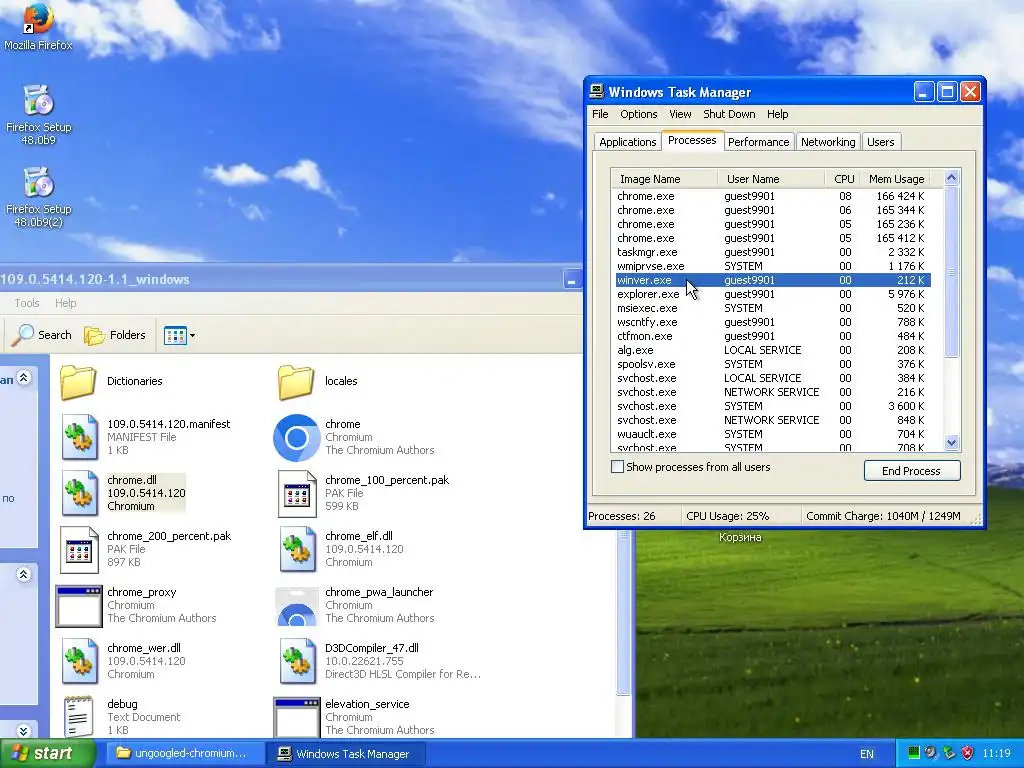Select the ctfmon.exe process row
Screen dimensions: 1024x768
click(773, 336)
